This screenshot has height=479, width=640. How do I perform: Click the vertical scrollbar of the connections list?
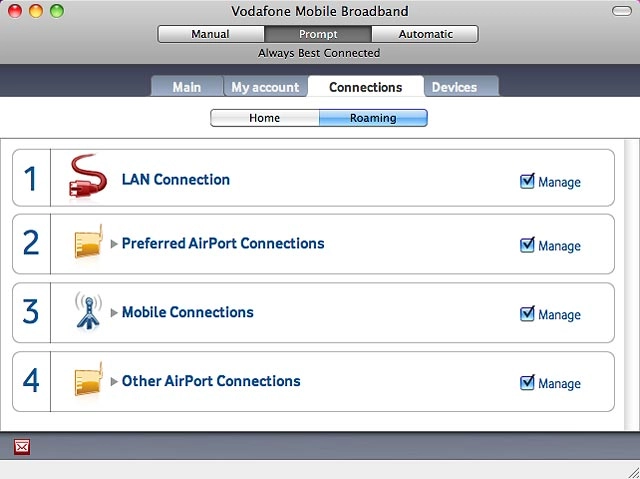[x=631, y=284]
